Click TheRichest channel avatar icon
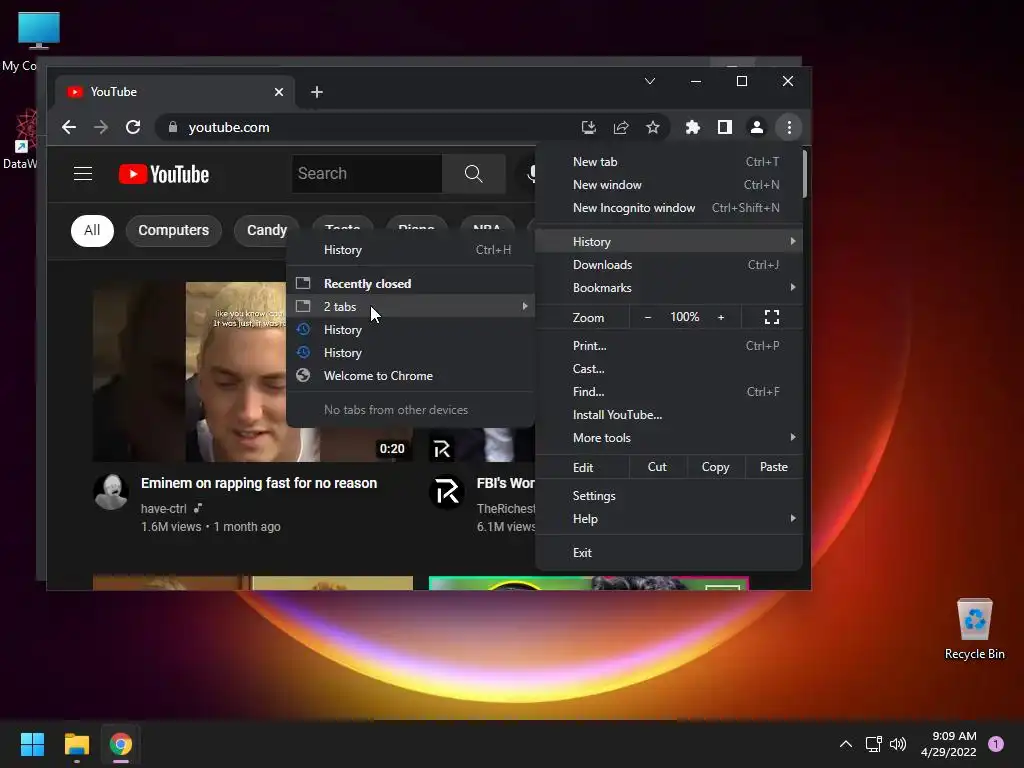Viewport: 1024px width, 768px height. [447, 492]
